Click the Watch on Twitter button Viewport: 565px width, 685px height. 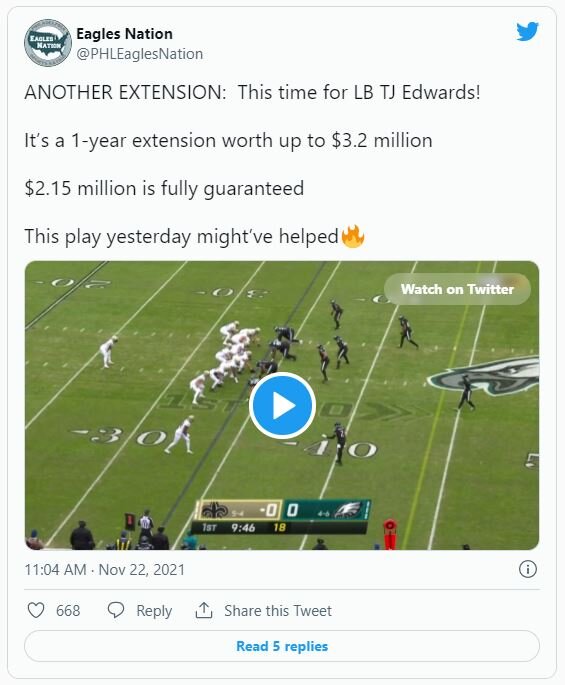click(x=457, y=289)
